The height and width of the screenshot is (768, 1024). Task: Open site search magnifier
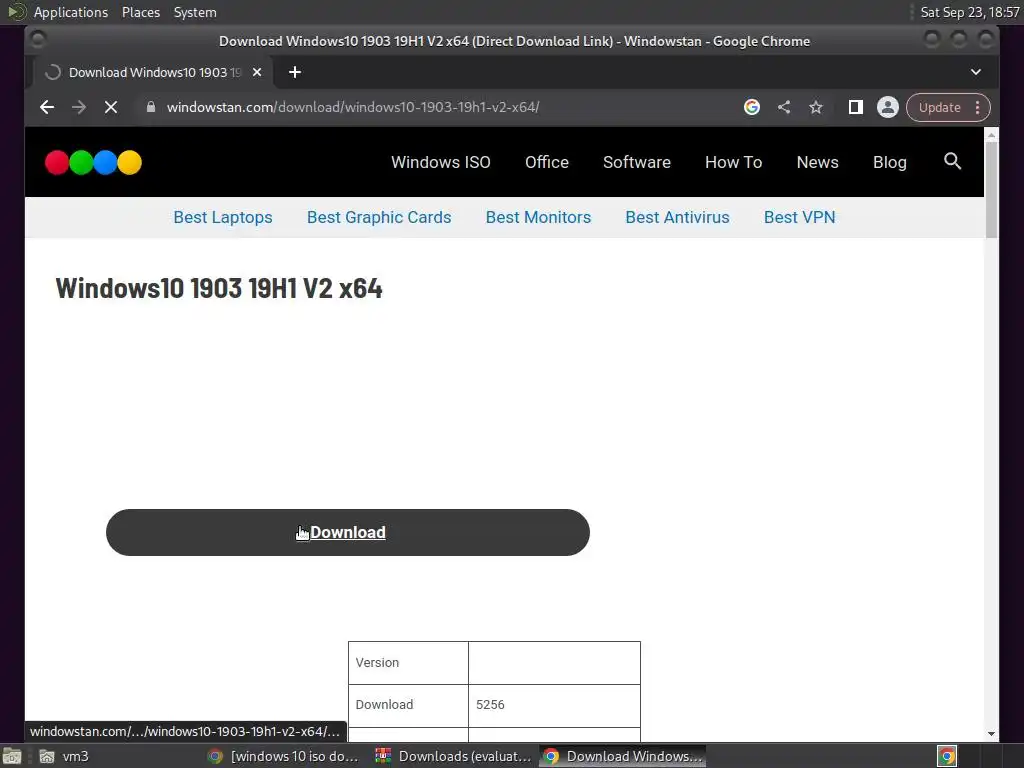(x=952, y=161)
